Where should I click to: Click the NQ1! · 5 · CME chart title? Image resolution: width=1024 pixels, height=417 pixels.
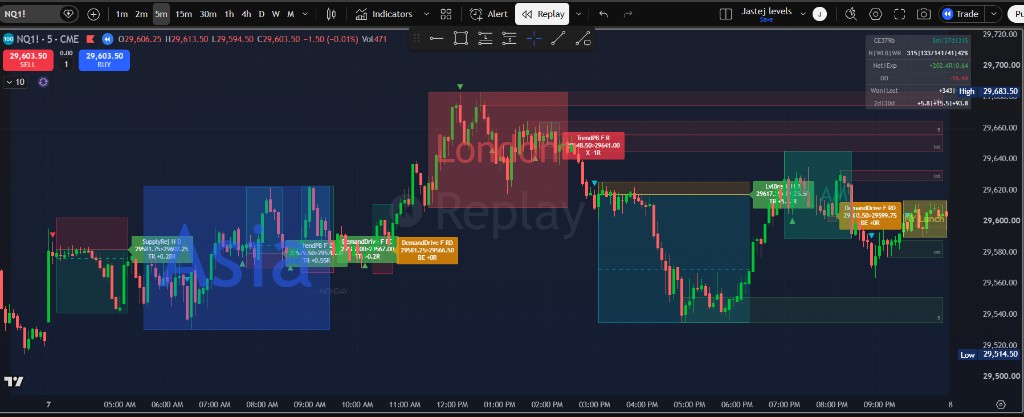coord(48,39)
